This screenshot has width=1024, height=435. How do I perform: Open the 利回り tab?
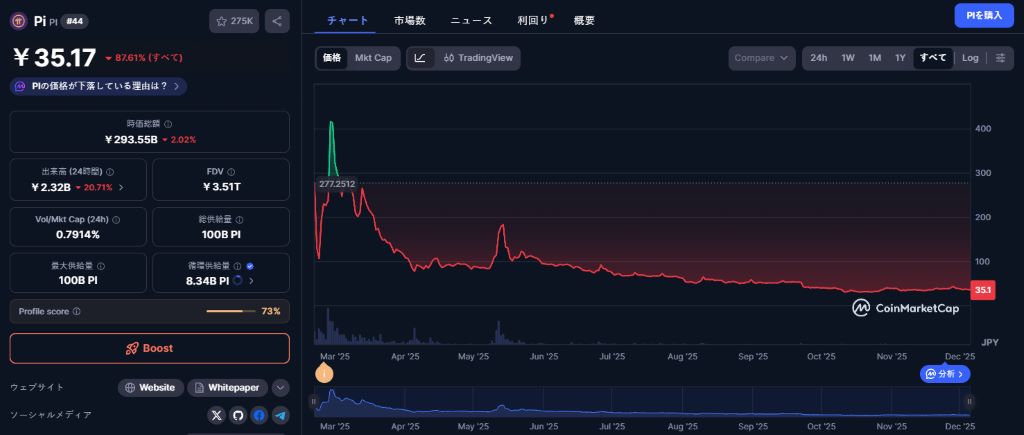click(534, 21)
